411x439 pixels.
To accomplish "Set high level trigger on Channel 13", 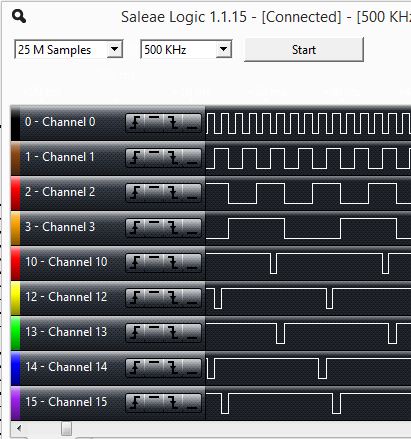I will coord(154,333).
